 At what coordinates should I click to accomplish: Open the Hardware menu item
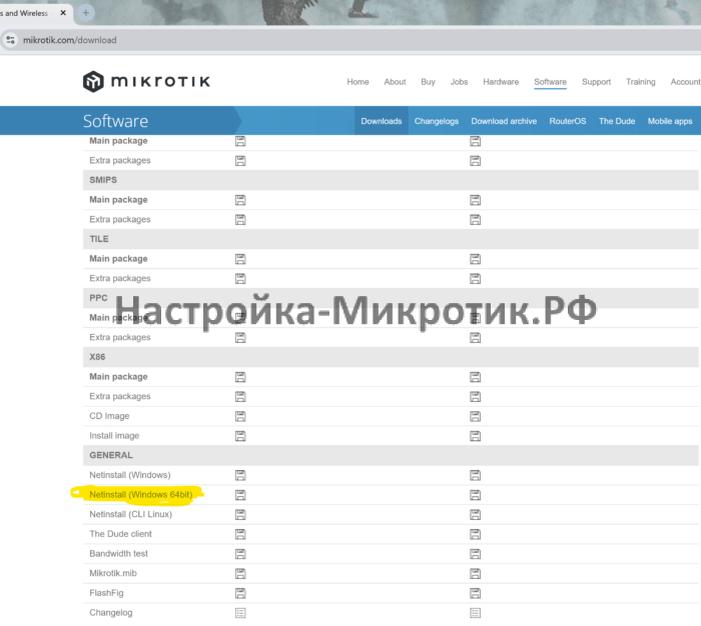501,82
